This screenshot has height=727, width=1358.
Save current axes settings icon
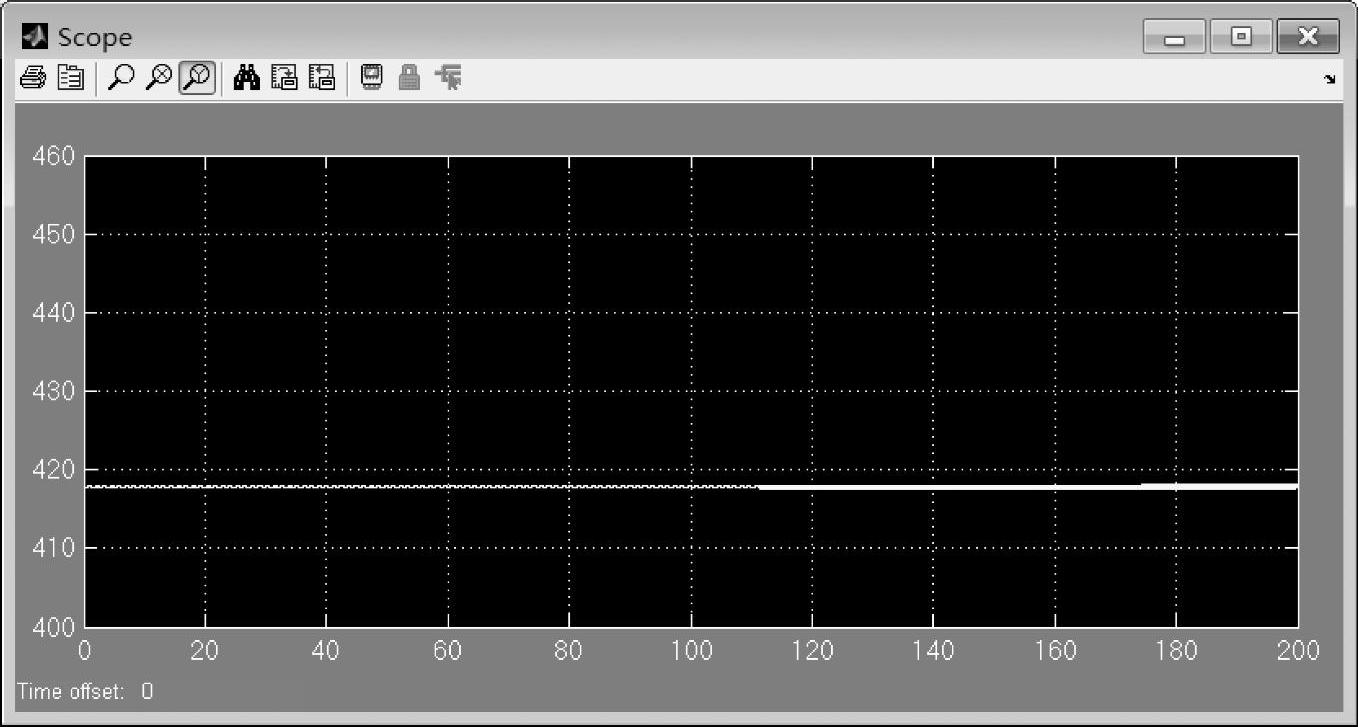click(x=284, y=78)
